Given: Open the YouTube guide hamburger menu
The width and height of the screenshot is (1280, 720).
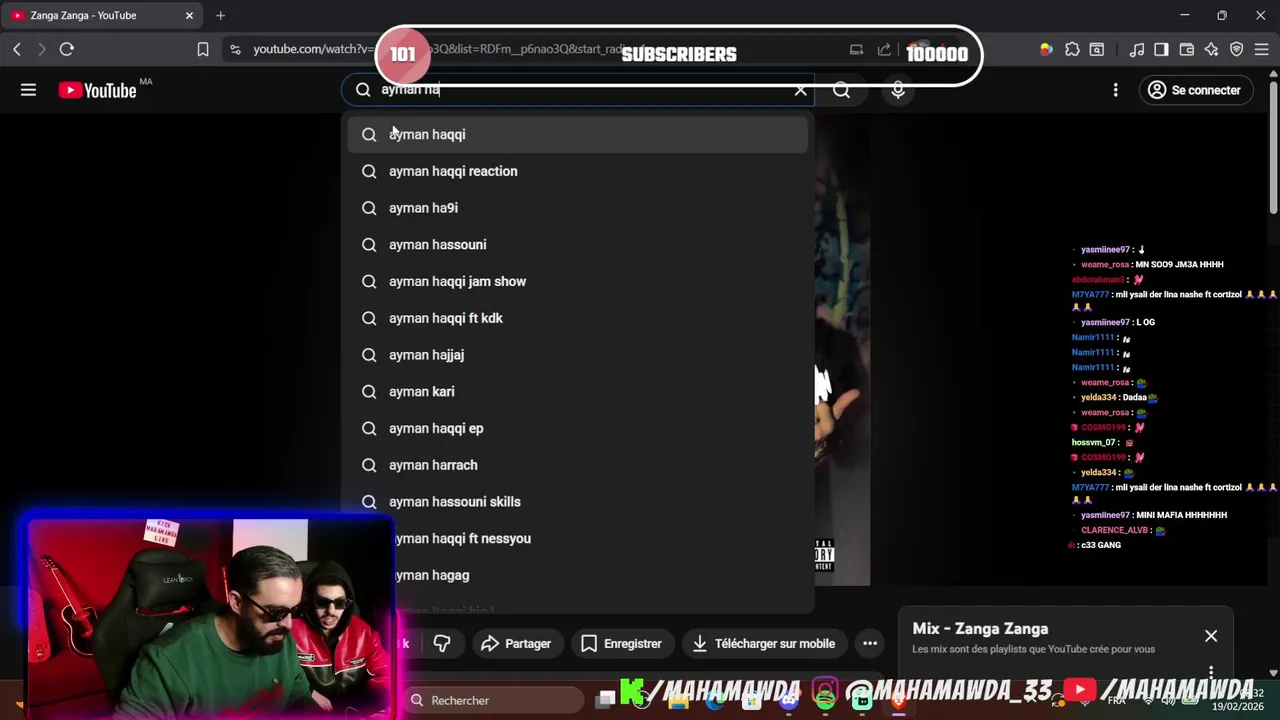Looking at the screenshot, I should click(x=28, y=90).
